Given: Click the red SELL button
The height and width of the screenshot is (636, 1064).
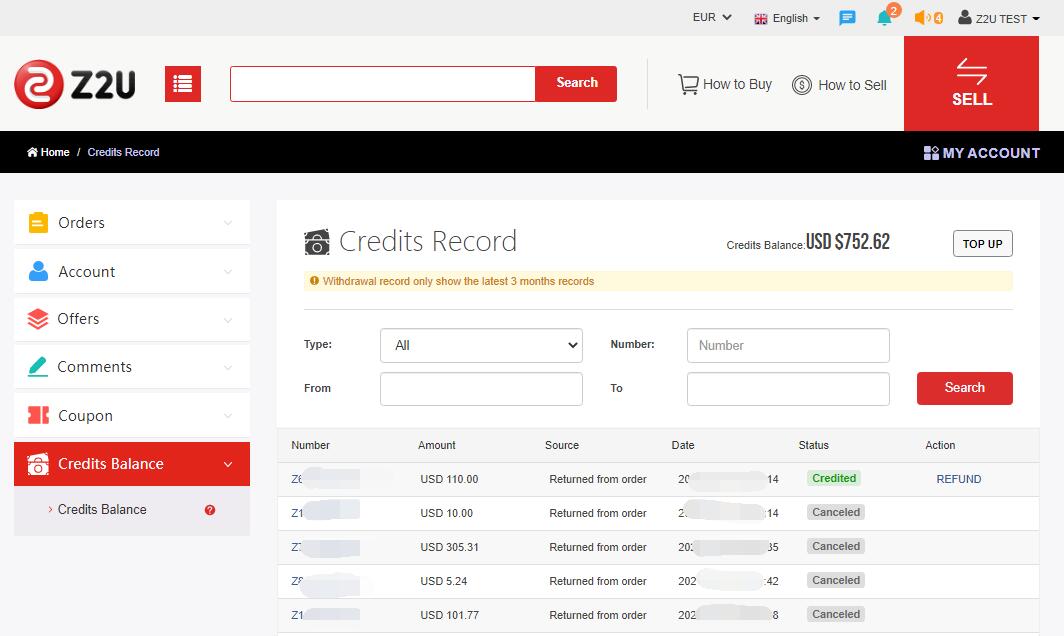Looking at the screenshot, I should click(x=971, y=84).
